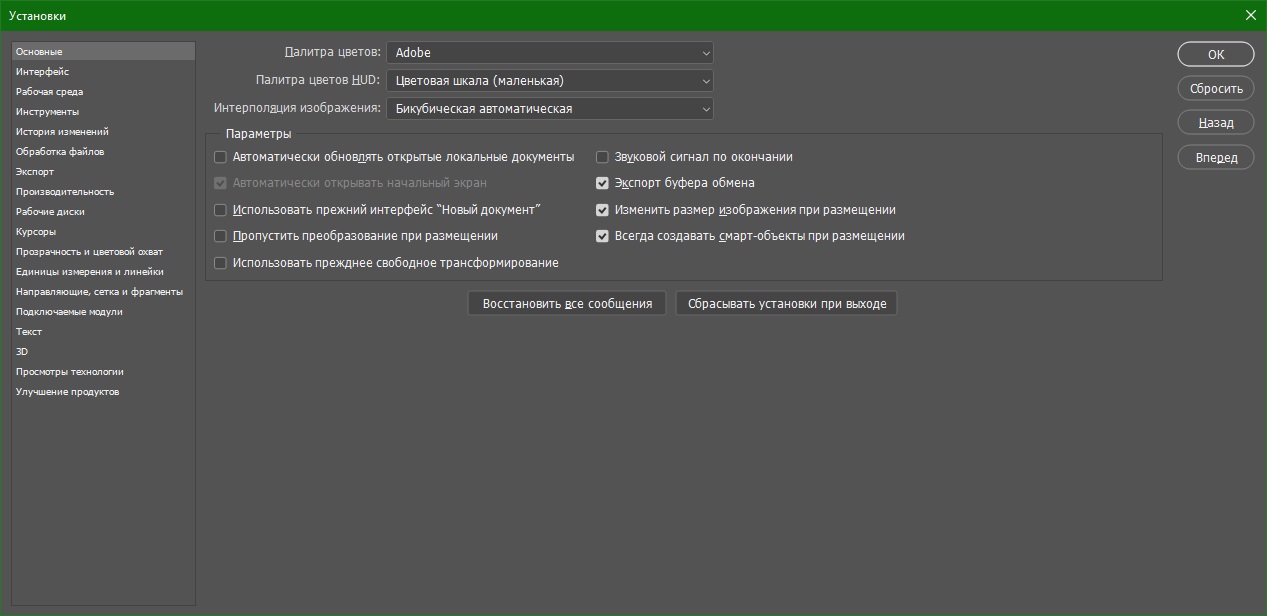Toggle Звуковой сигнал по окончании checkbox

click(602, 157)
